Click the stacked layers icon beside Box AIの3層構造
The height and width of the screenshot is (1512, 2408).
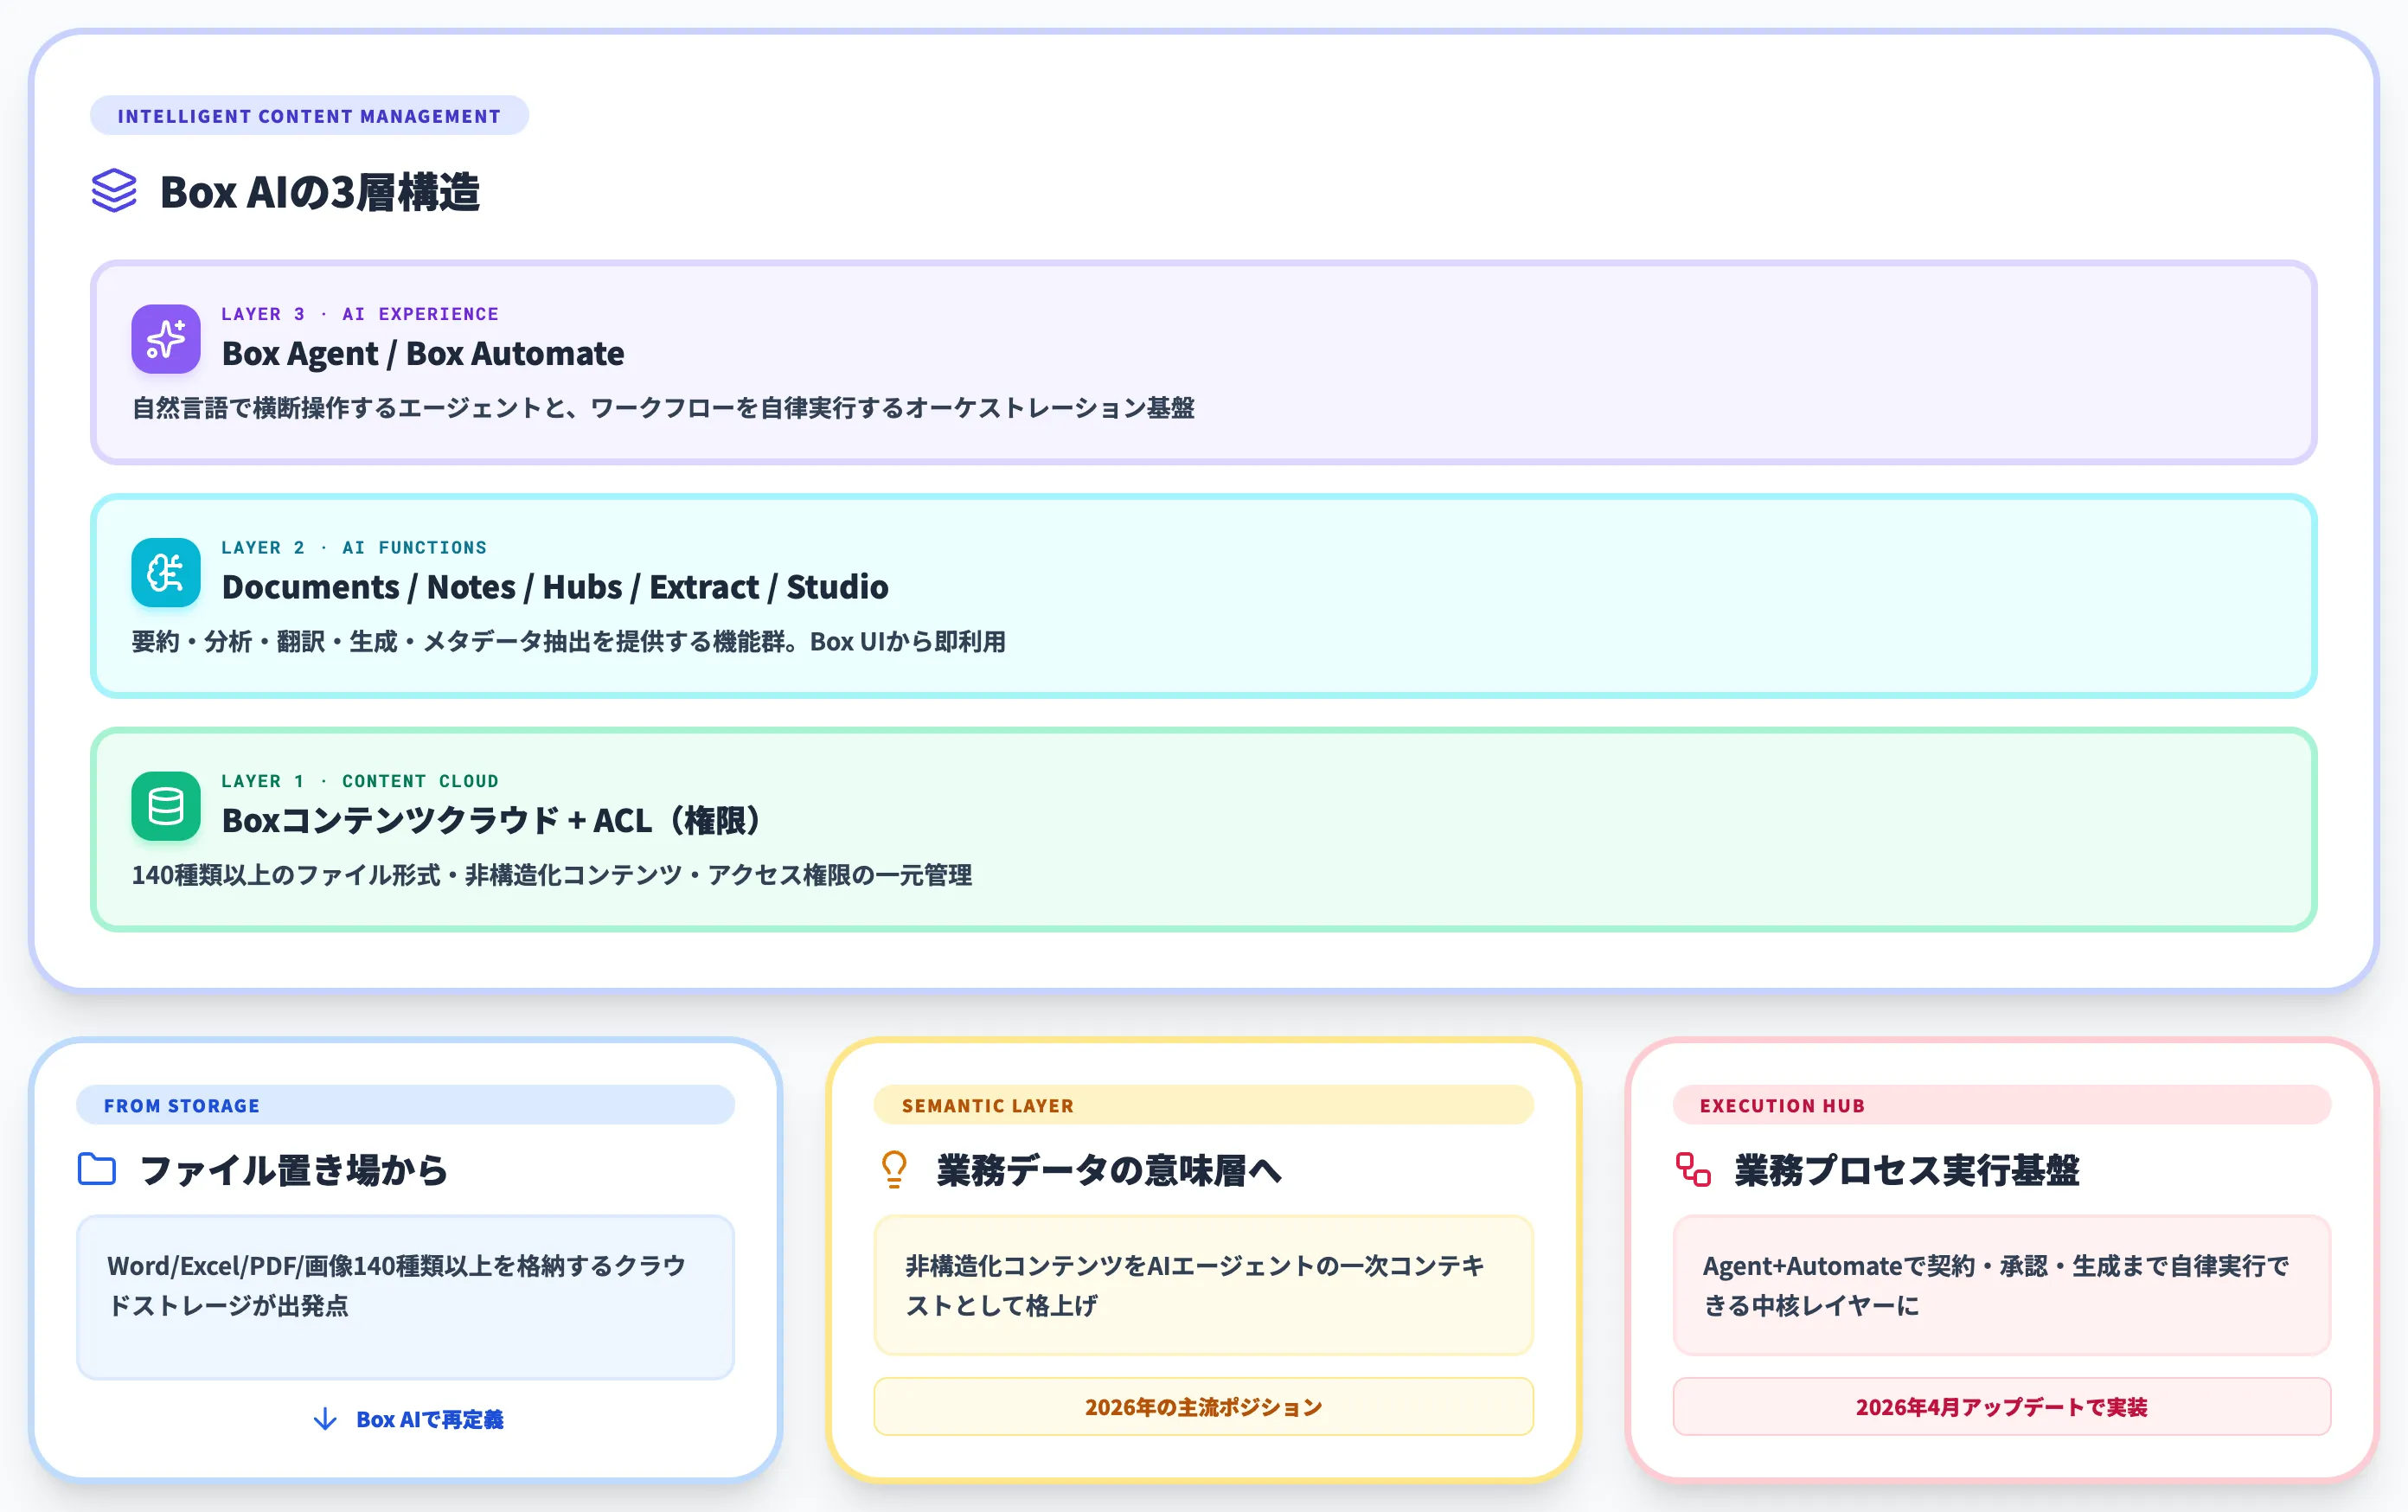click(114, 191)
